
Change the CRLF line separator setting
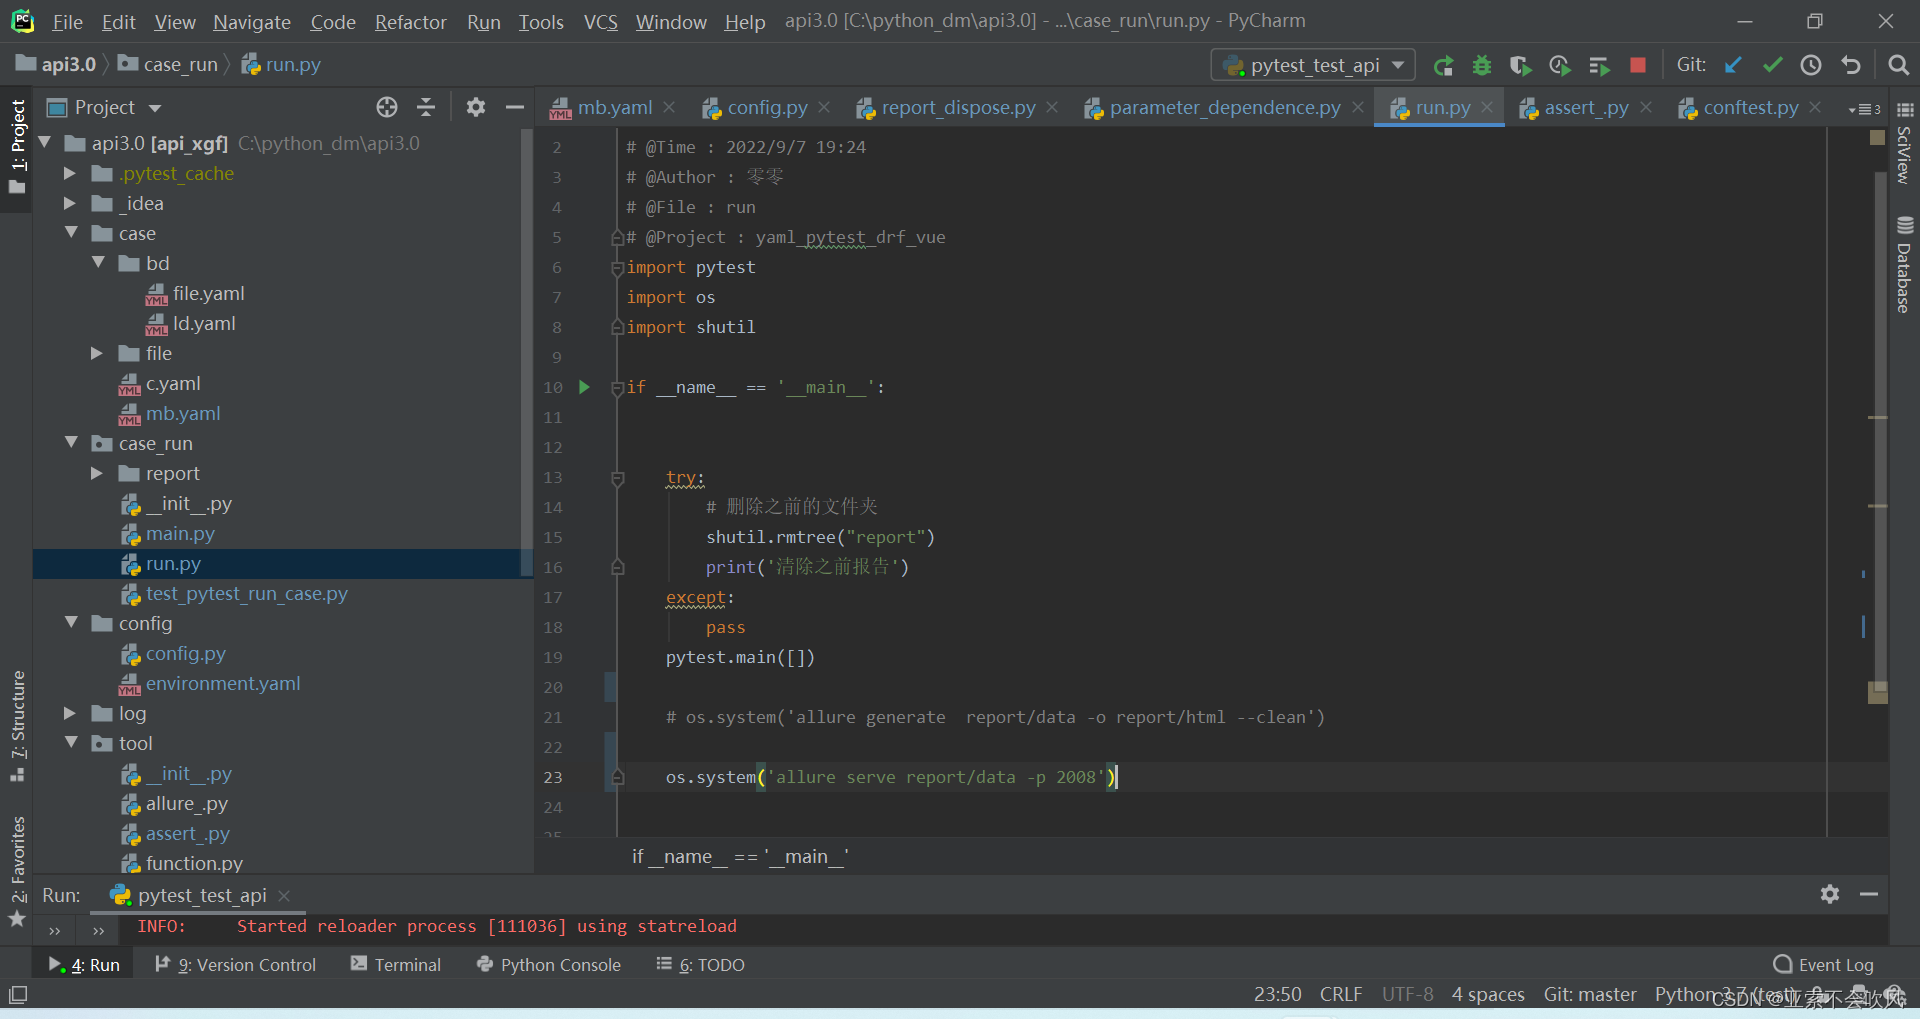pos(1341,994)
